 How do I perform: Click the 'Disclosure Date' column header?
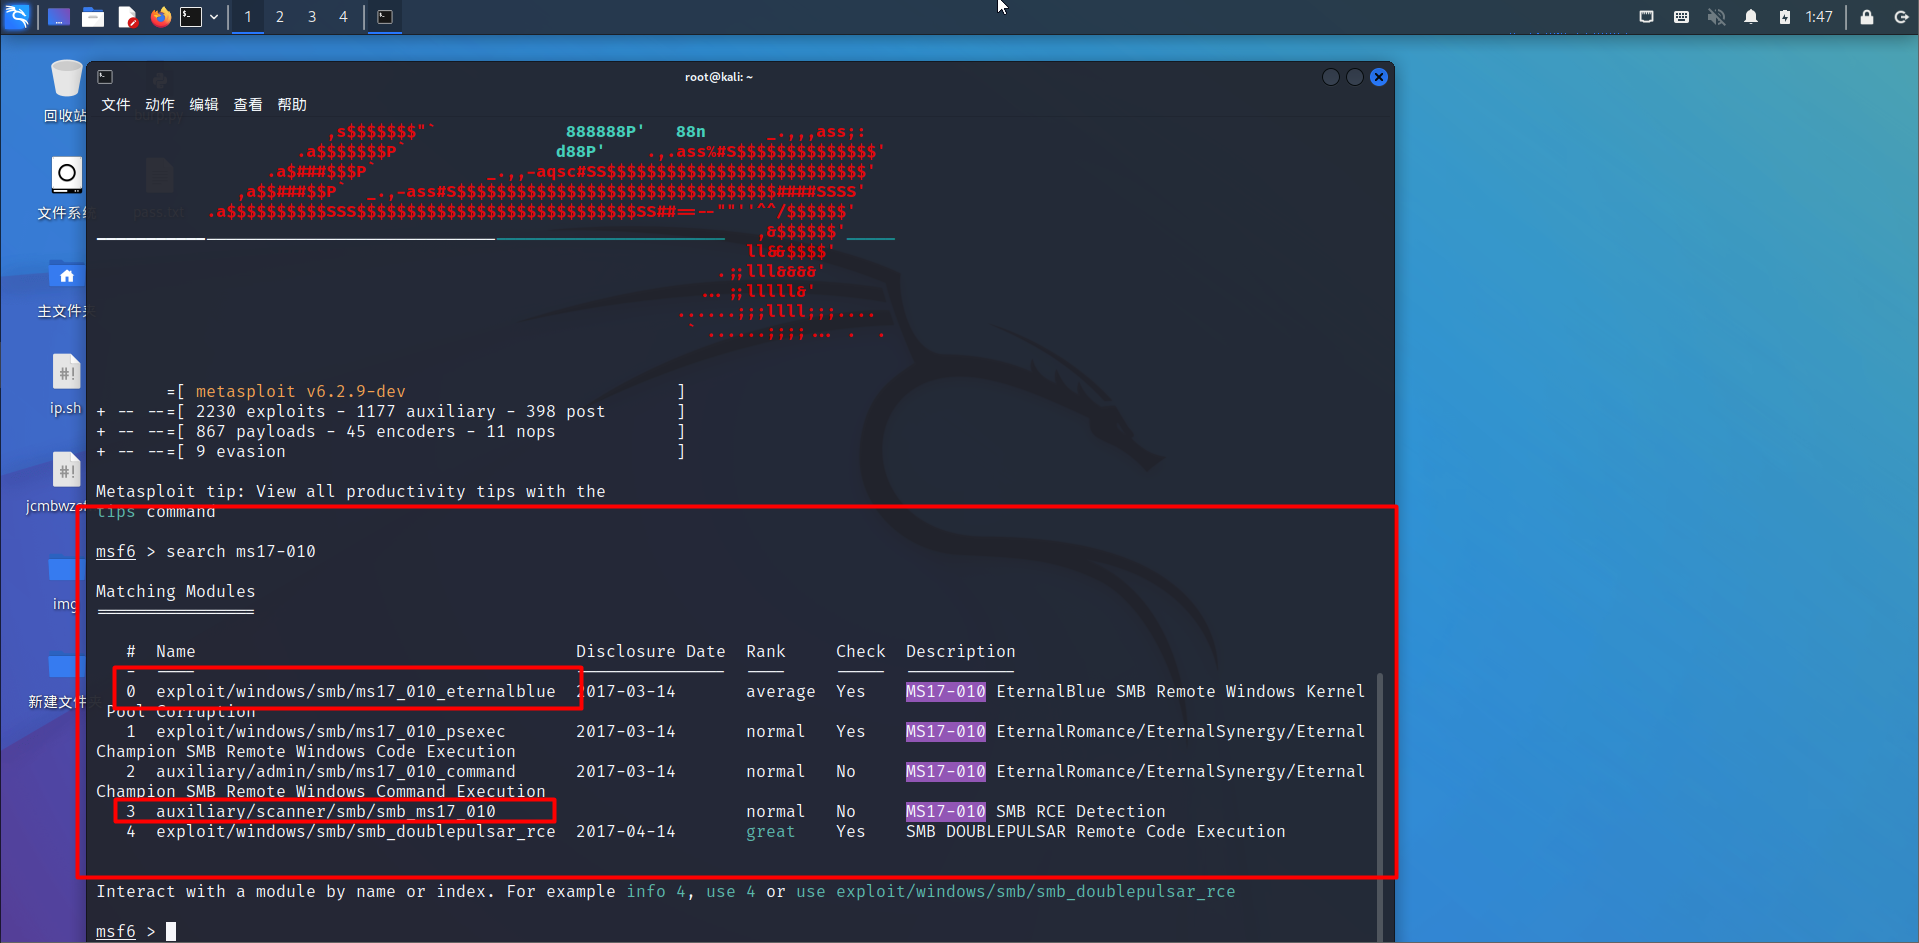(x=651, y=651)
